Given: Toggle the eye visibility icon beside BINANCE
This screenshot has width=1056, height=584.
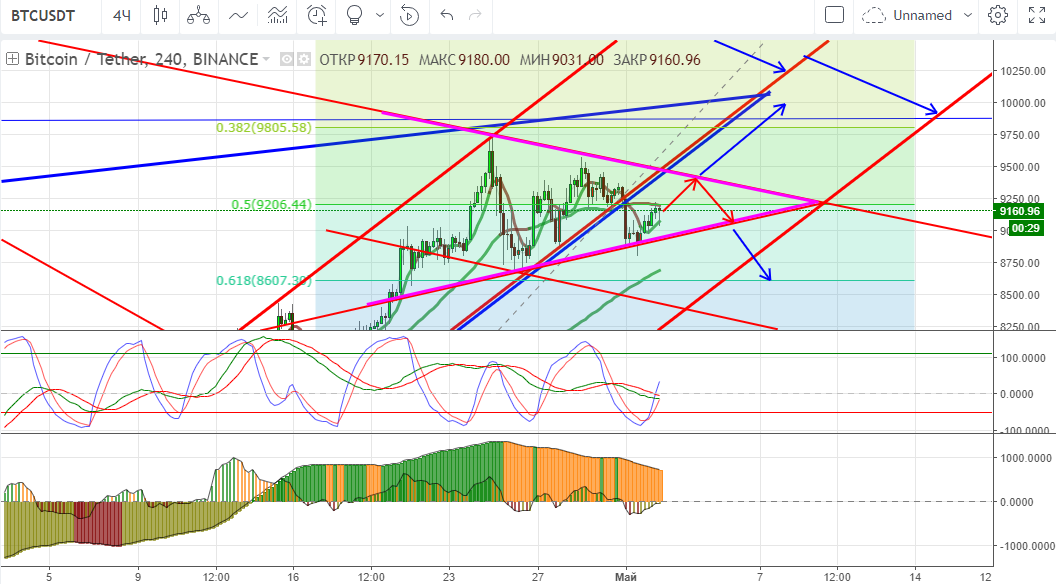Looking at the screenshot, I should [287, 60].
